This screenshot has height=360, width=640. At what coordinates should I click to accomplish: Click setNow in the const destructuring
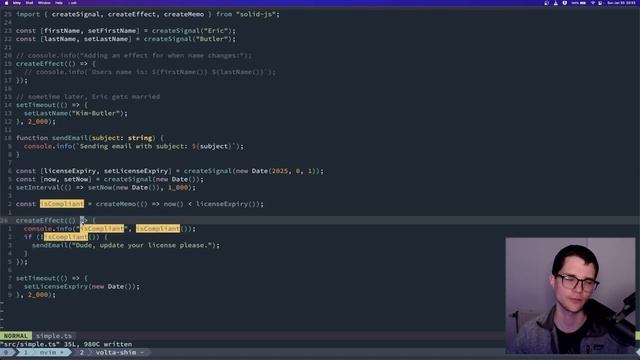click(x=76, y=179)
